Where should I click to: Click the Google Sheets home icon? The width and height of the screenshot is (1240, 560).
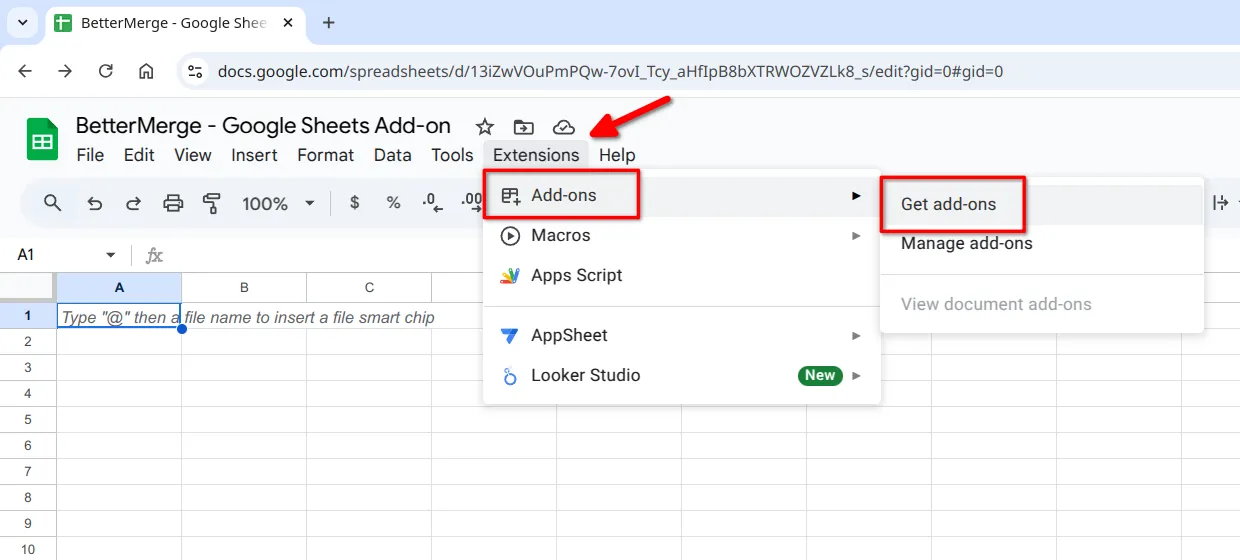42,139
